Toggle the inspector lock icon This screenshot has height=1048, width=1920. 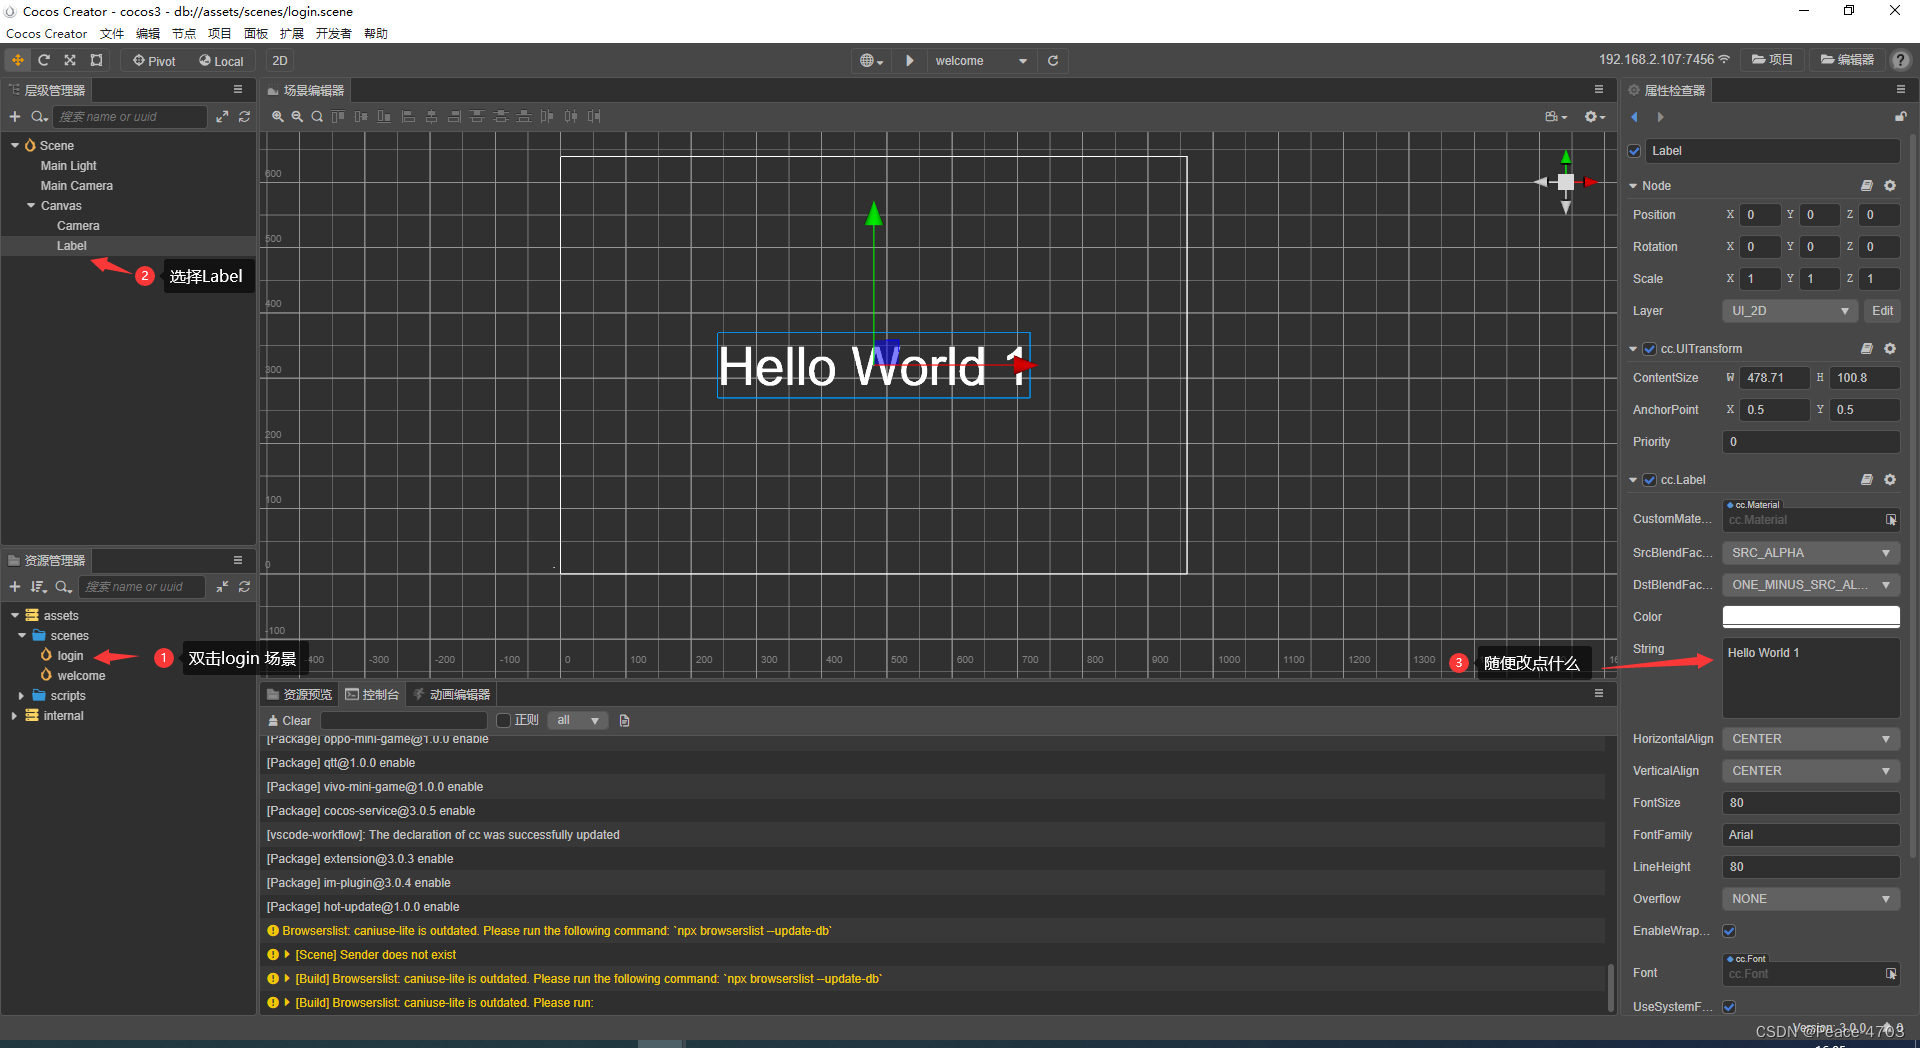click(1900, 117)
